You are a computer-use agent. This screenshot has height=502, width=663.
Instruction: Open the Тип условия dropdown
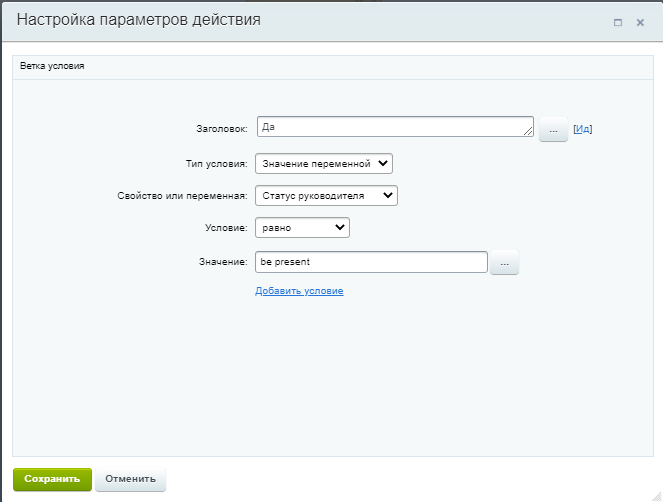pyautogui.click(x=324, y=164)
